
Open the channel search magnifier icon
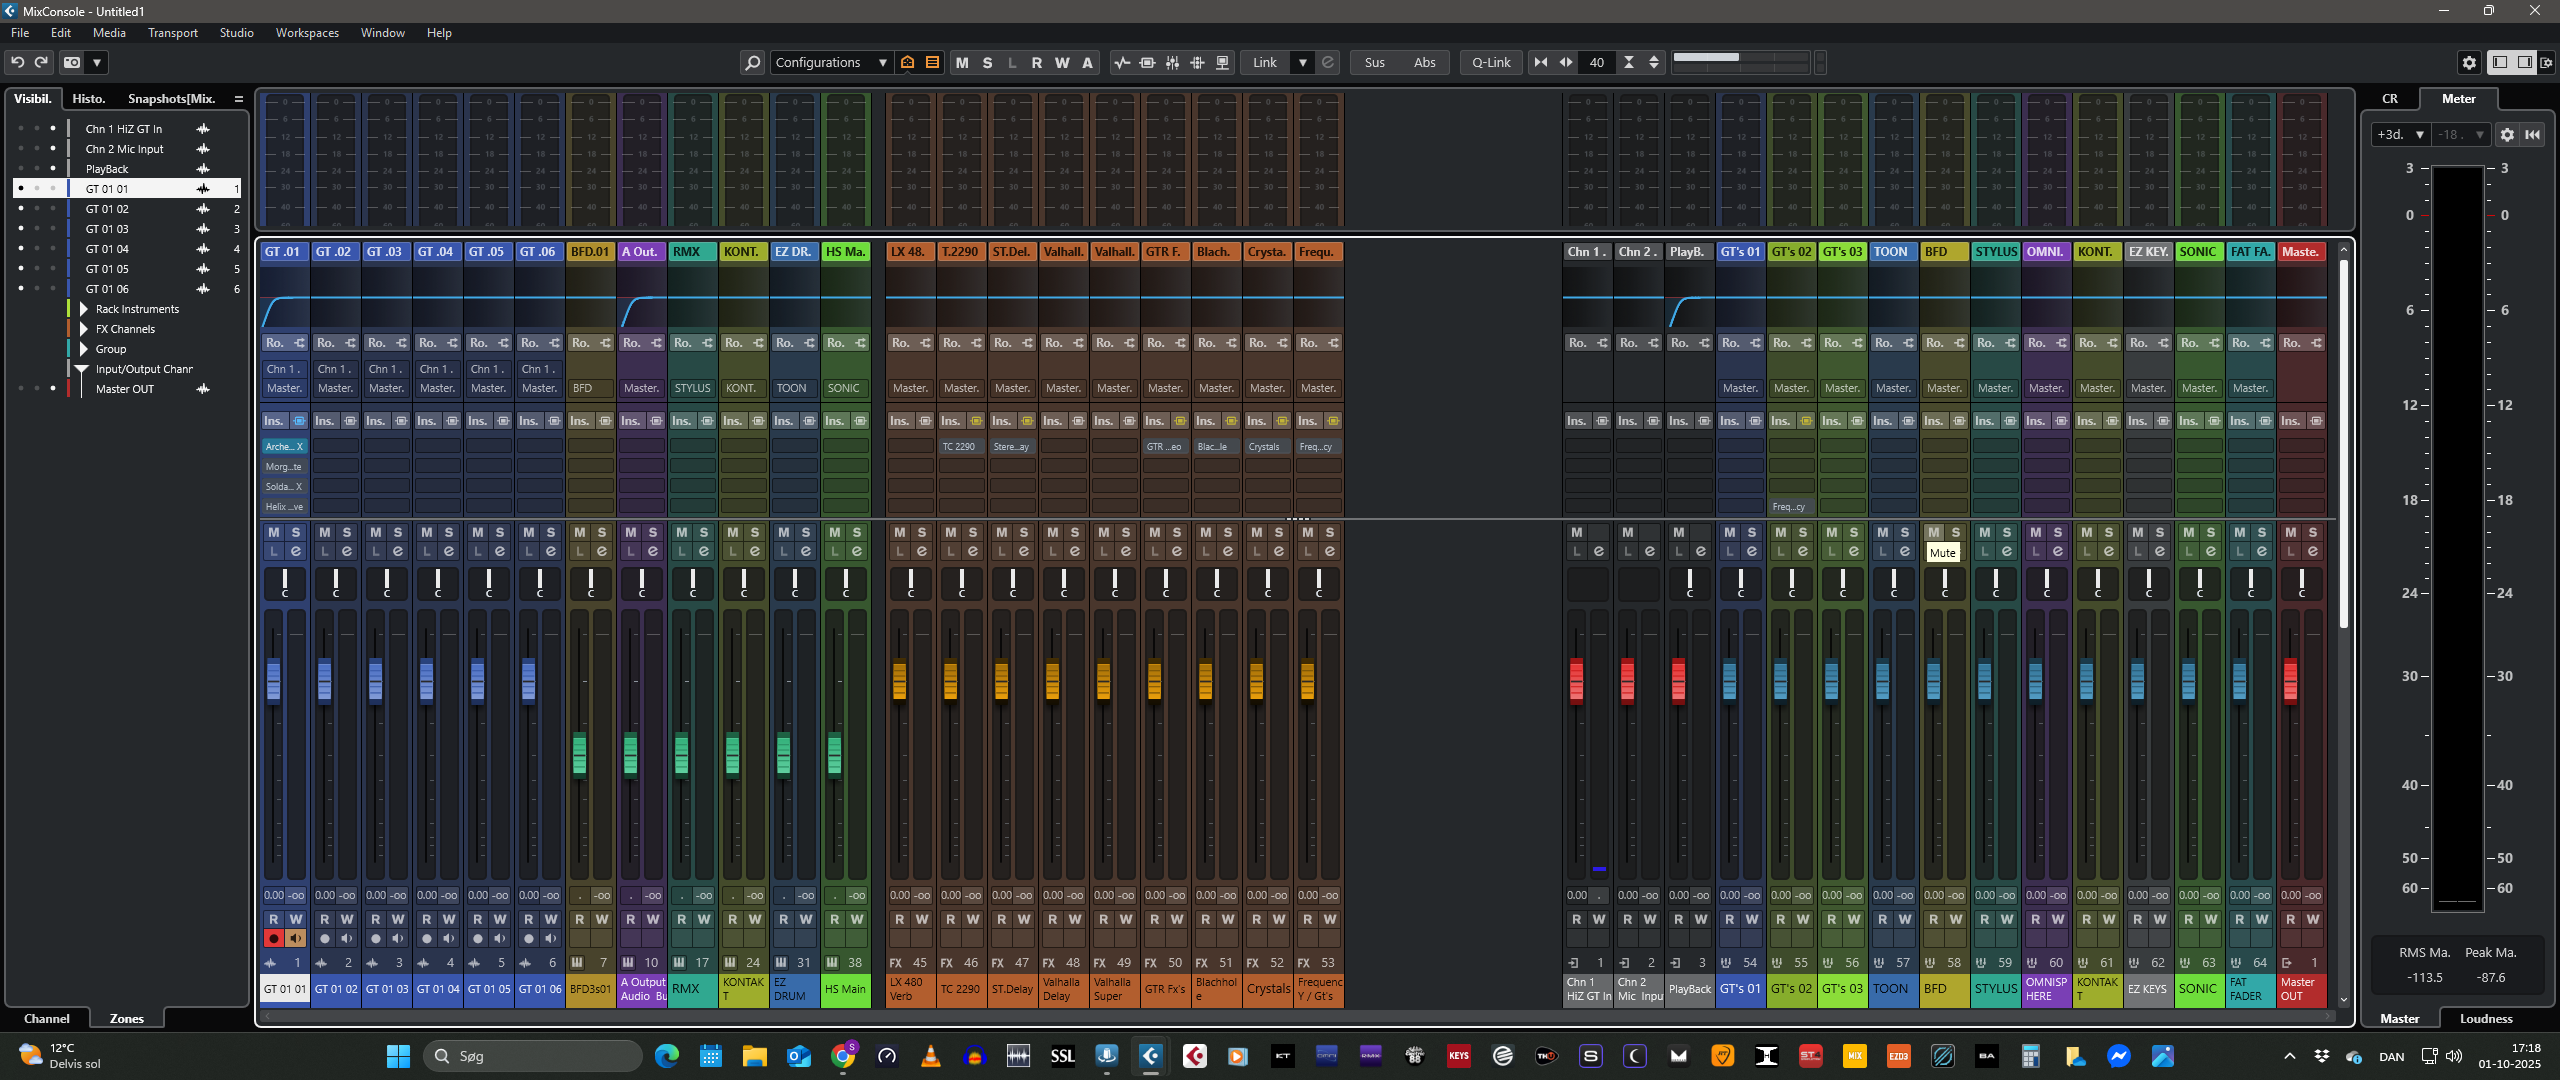(x=752, y=62)
